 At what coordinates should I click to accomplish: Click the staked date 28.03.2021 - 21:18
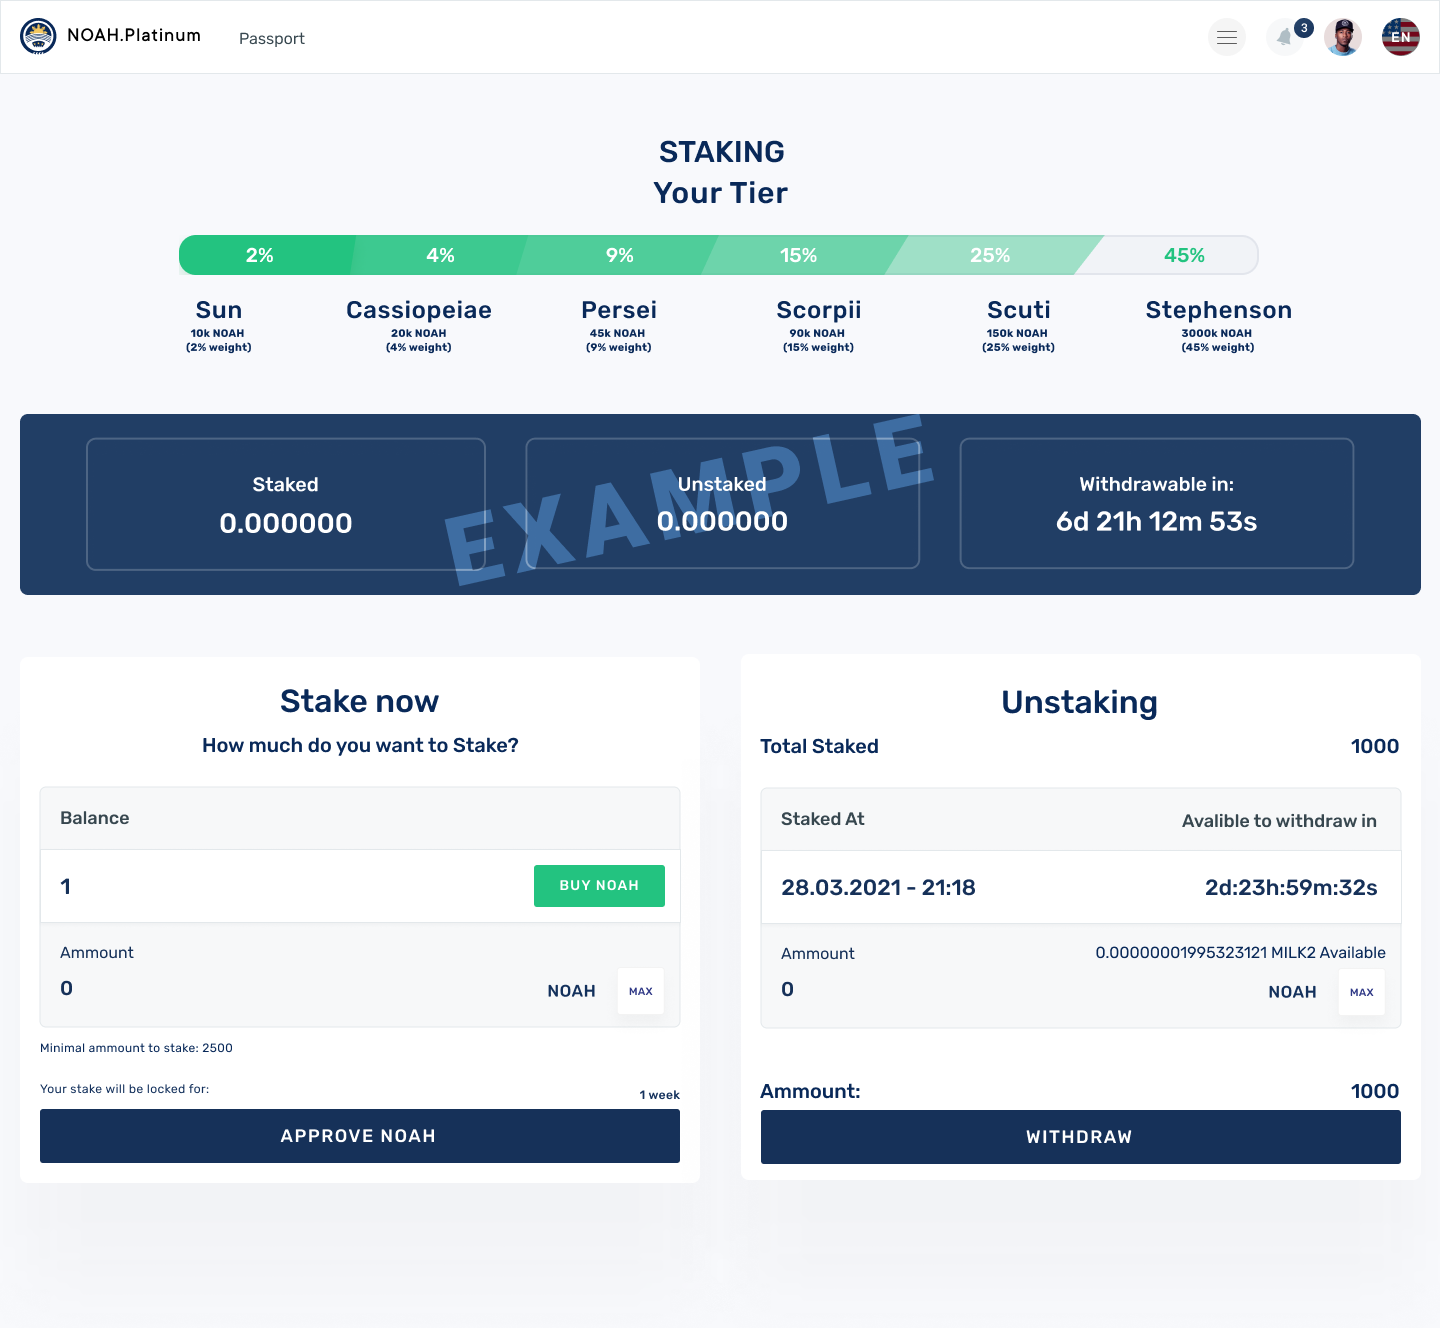click(x=878, y=887)
